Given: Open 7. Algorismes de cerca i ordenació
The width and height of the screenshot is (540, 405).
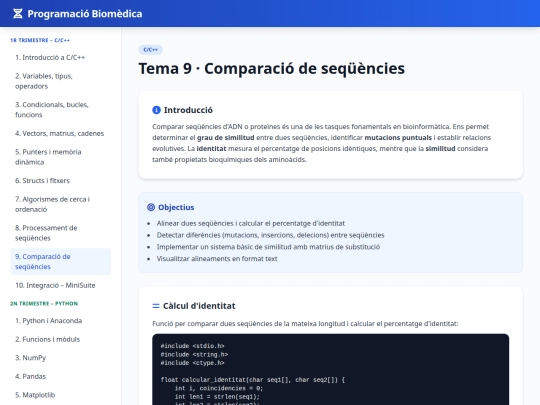Looking at the screenshot, I should (61, 204).
